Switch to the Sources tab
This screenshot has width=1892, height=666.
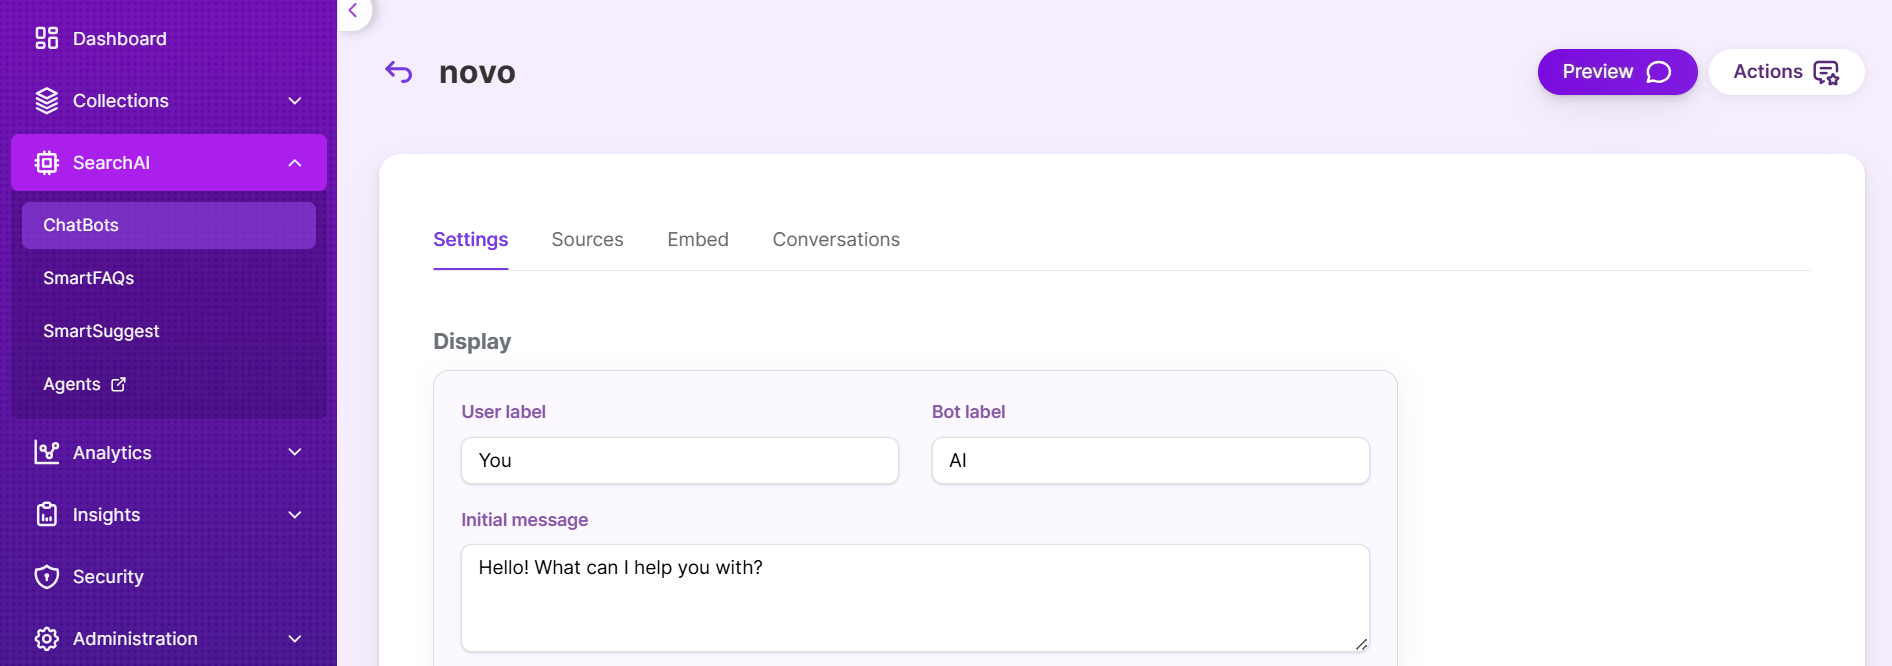(587, 239)
